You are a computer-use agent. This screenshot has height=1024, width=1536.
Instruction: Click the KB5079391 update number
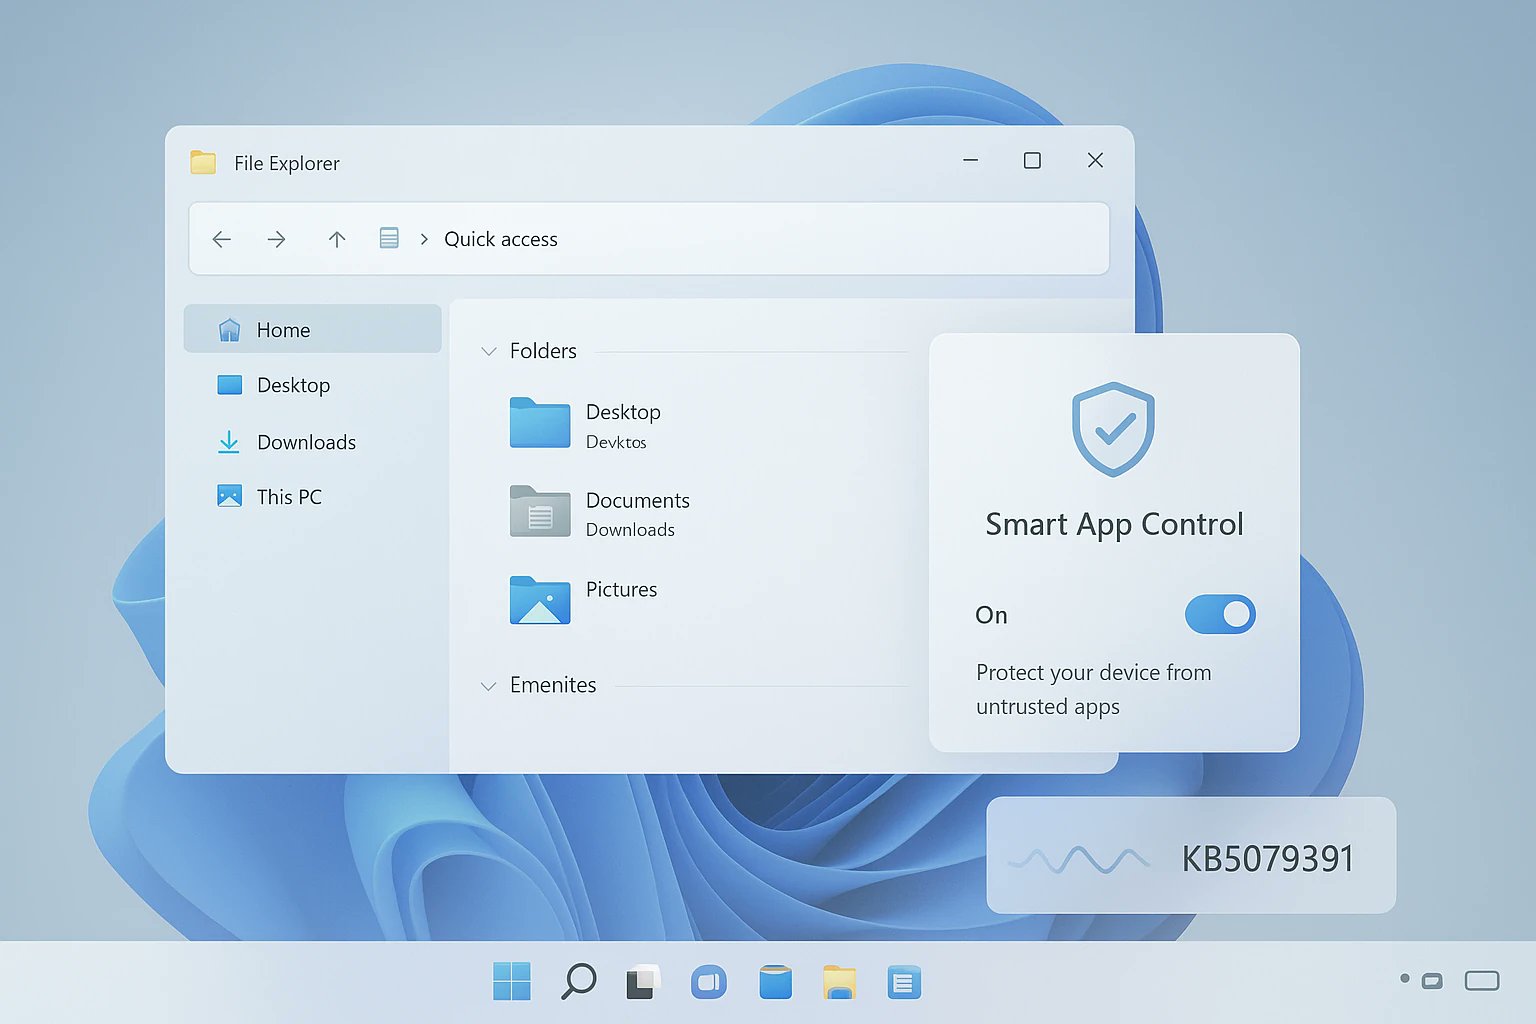(1267, 859)
